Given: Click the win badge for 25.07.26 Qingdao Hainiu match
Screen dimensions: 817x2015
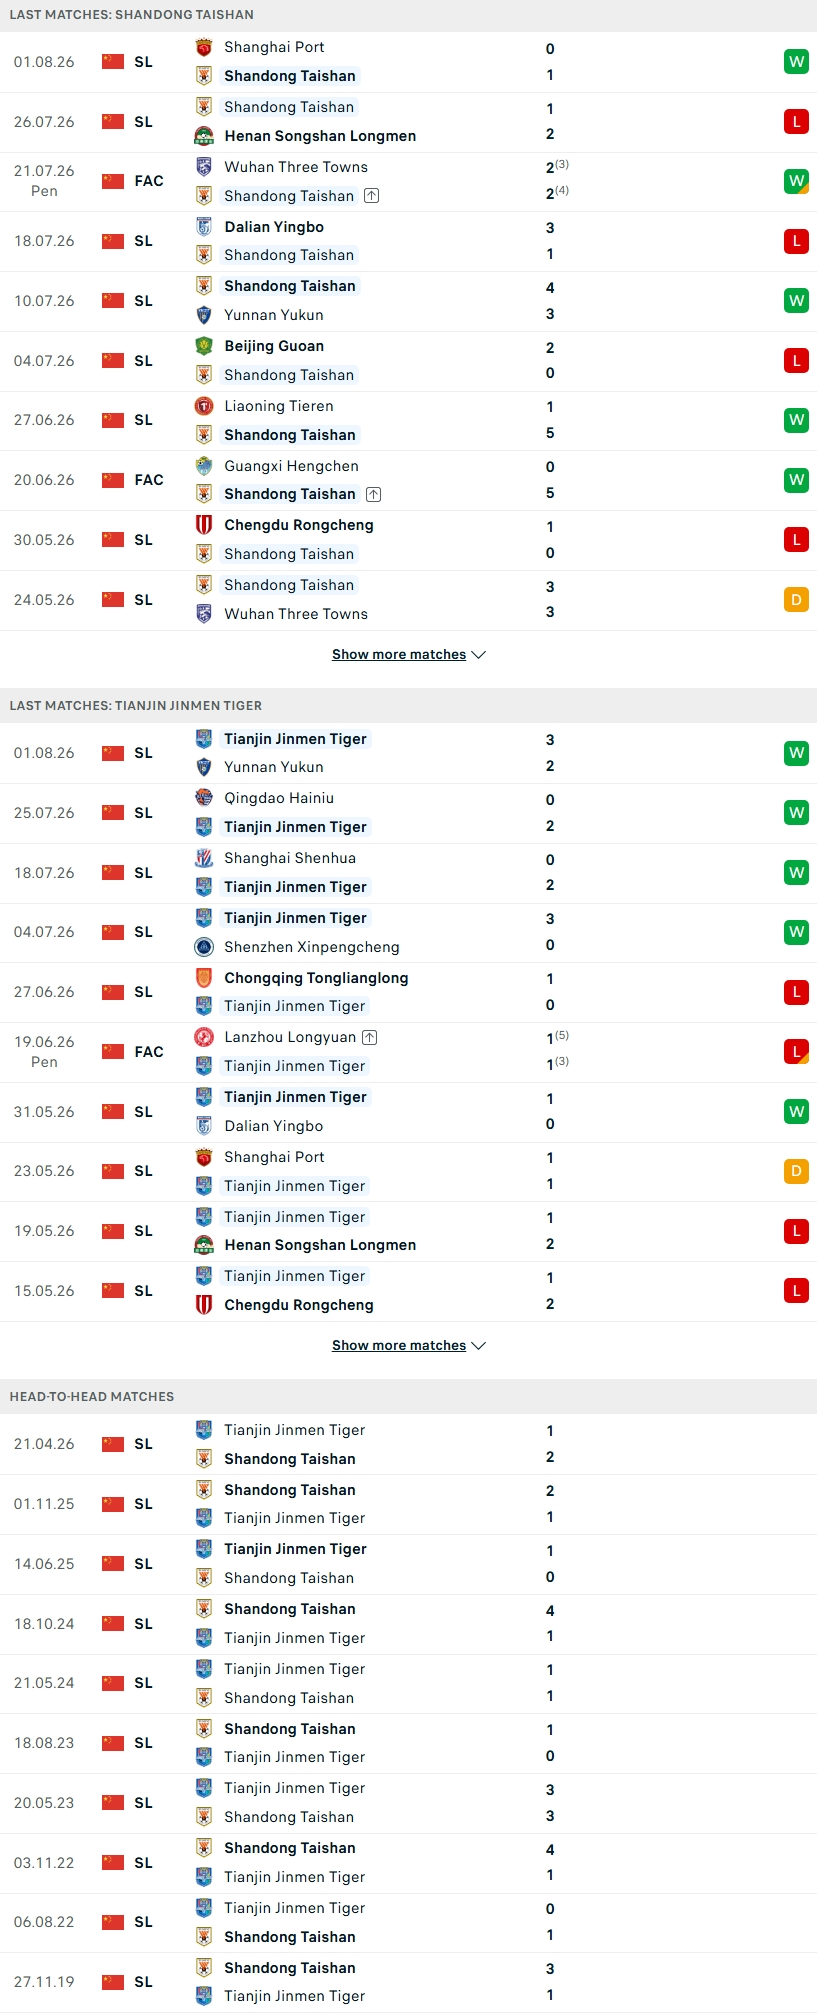Looking at the screenshot, I should pyautogui.click(x=796, y=813).
